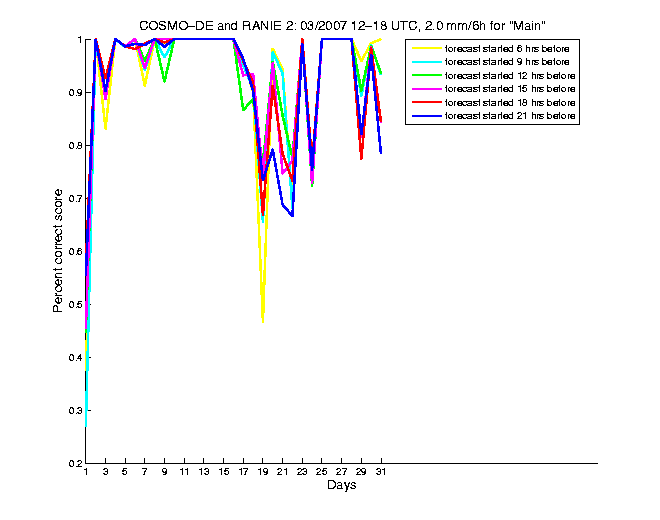The height and width of the screenshot is (520, 660).
Task: Click x-axis day label "25"
Action: point(322,472)
